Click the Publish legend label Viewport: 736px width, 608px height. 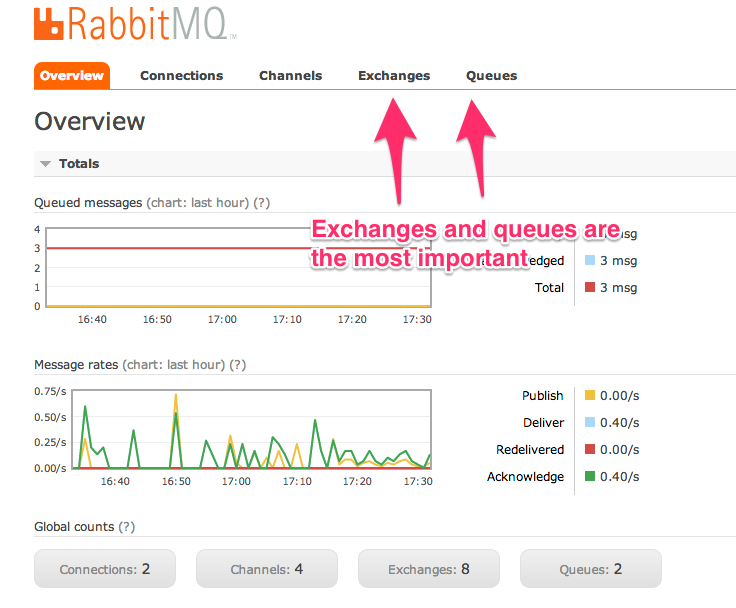pyautogui.click(x=543, y=396)
